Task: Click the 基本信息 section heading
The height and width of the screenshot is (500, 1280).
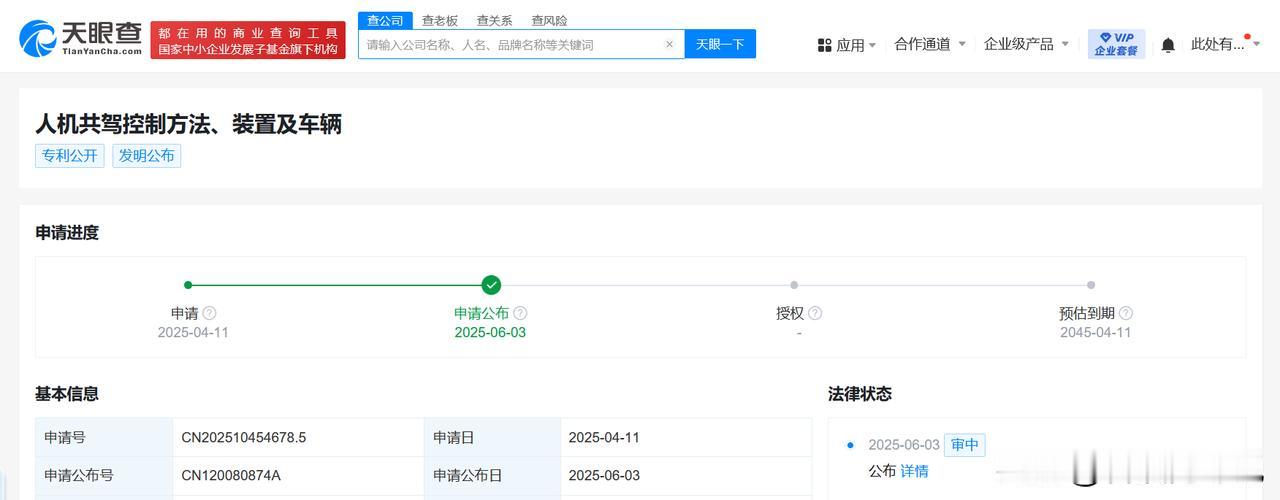Action: (x=67, y=394)
